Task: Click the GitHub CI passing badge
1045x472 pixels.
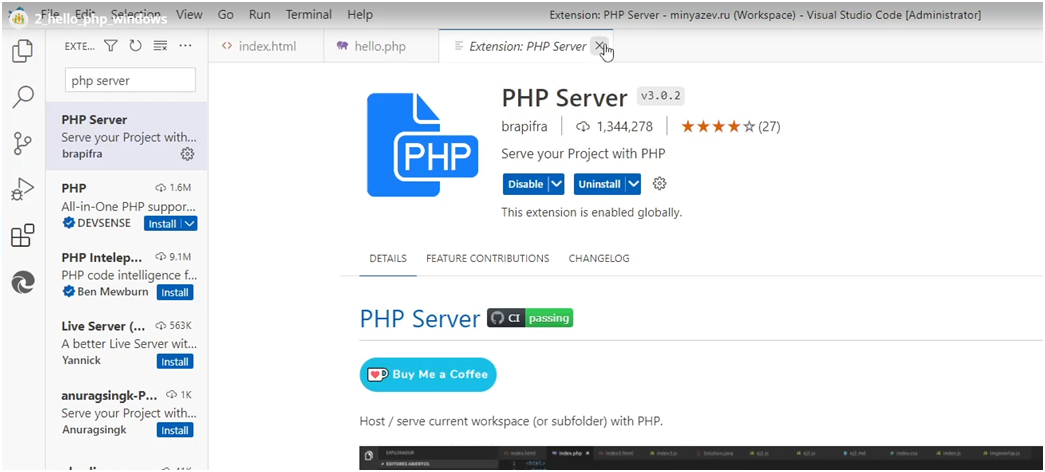Action: (530, 318)
